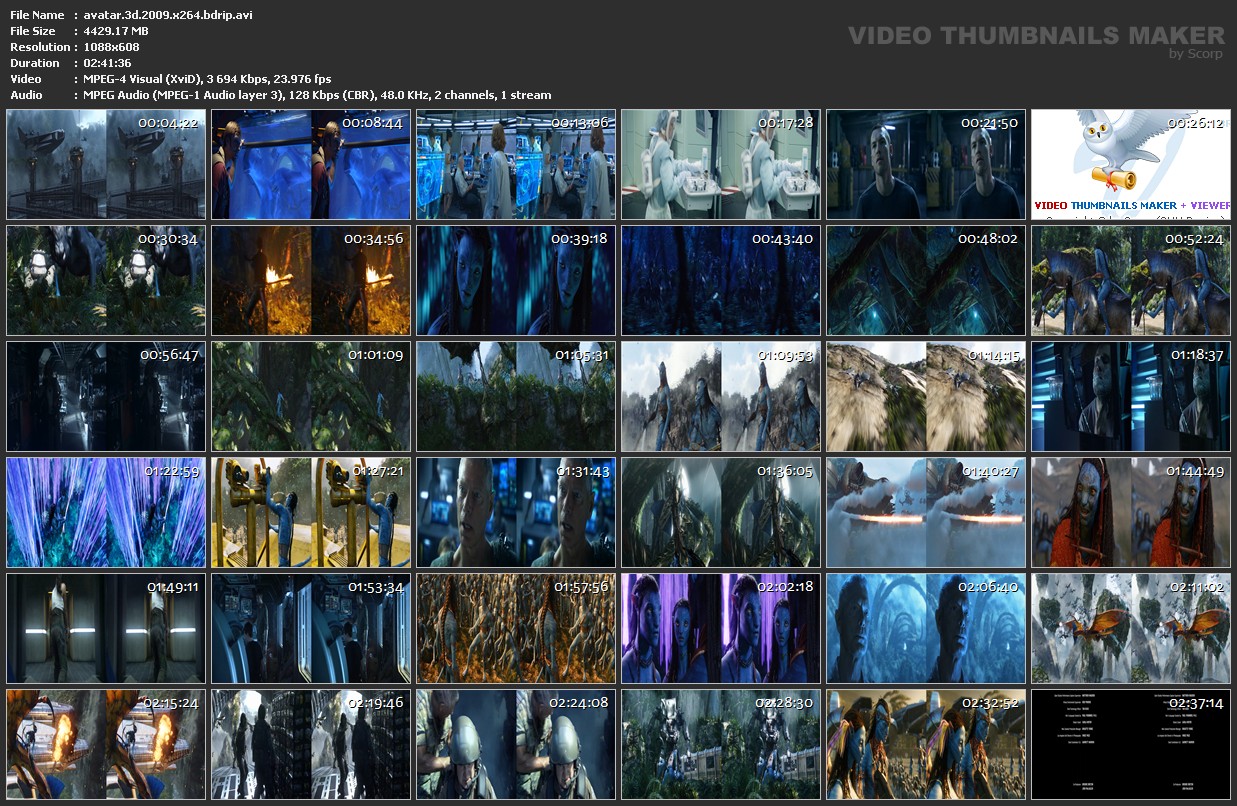The height and width of the screenshot is (806, 1237).
Task: Click the 00:39:18 frame thumbnail
Action: coord(516,280)
